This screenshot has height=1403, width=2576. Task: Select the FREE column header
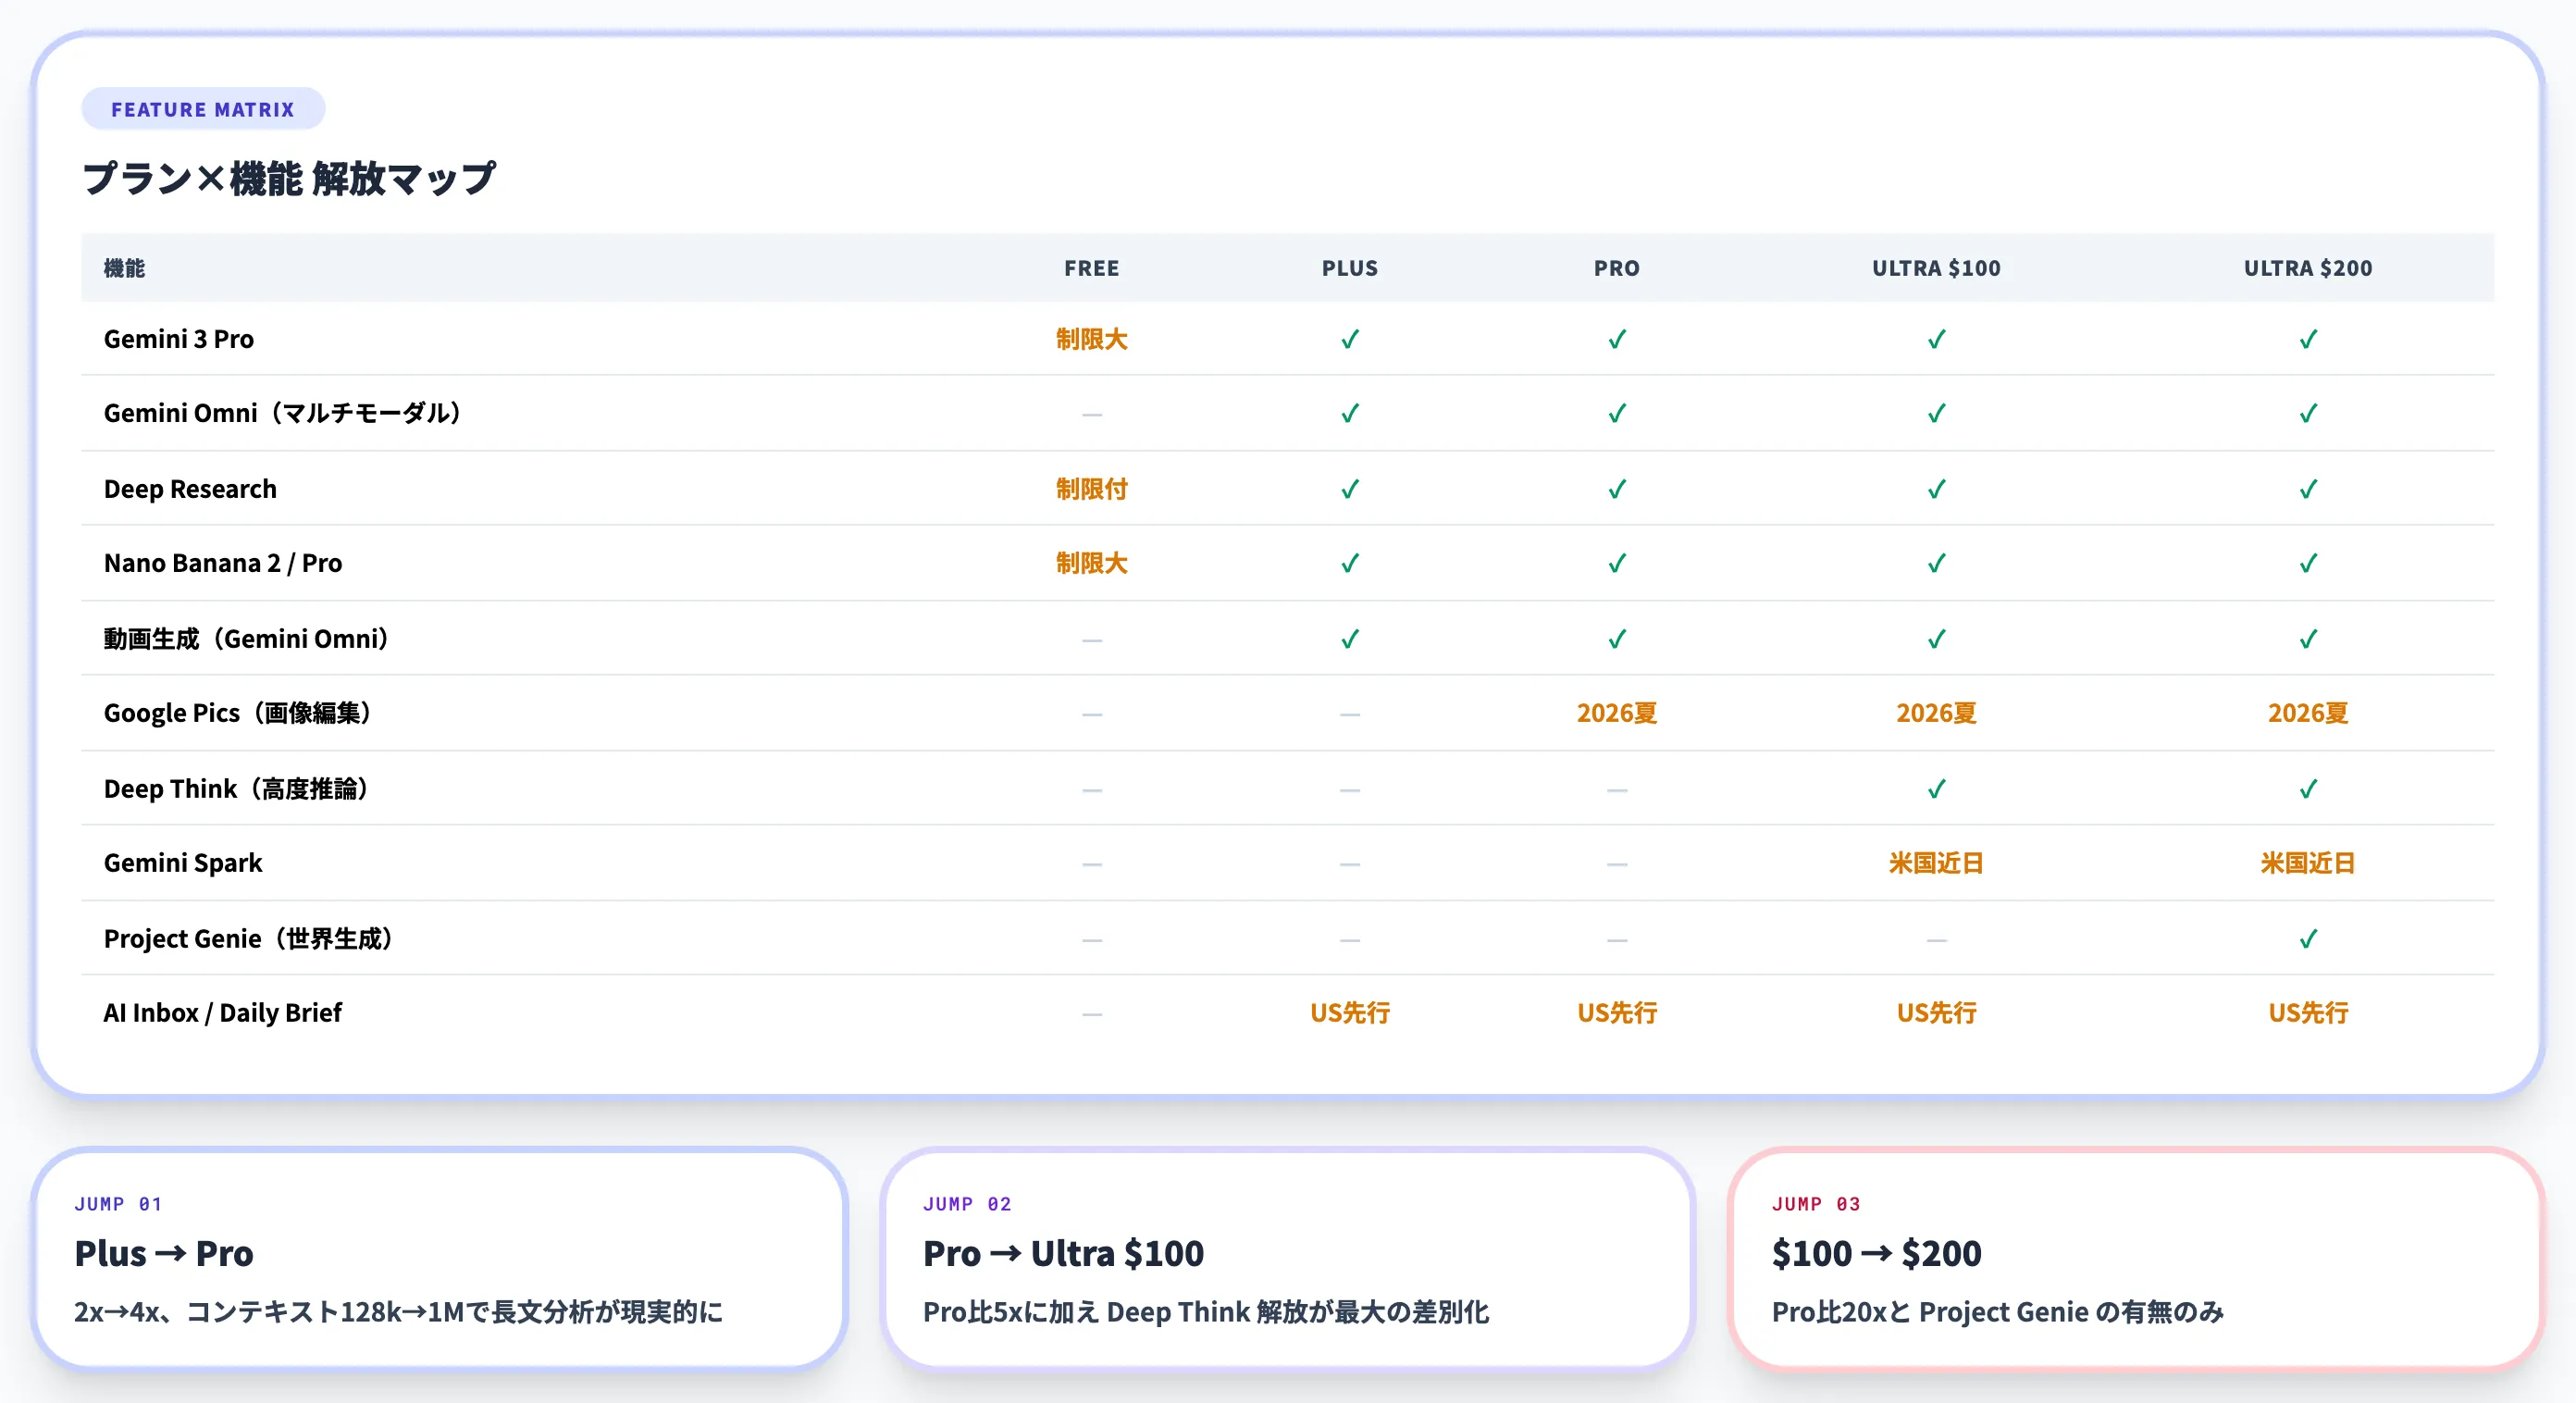1092,268
